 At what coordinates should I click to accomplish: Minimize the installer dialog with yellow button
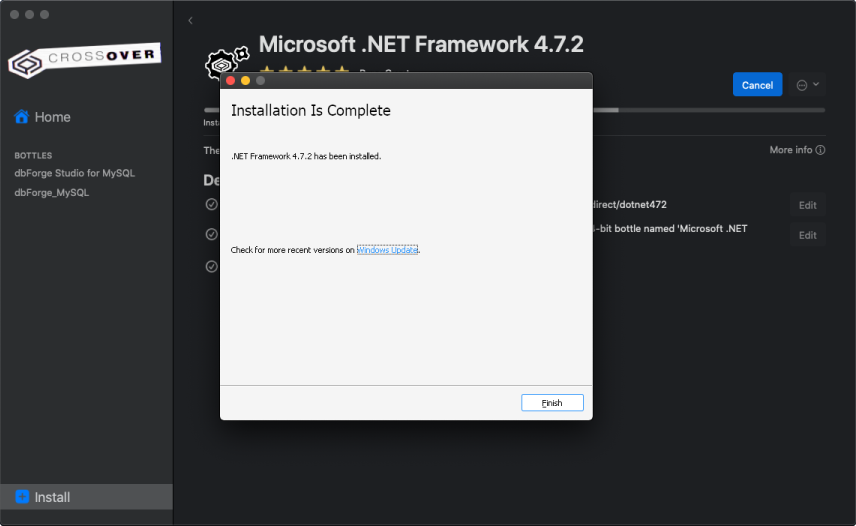(x=246, y=80)
